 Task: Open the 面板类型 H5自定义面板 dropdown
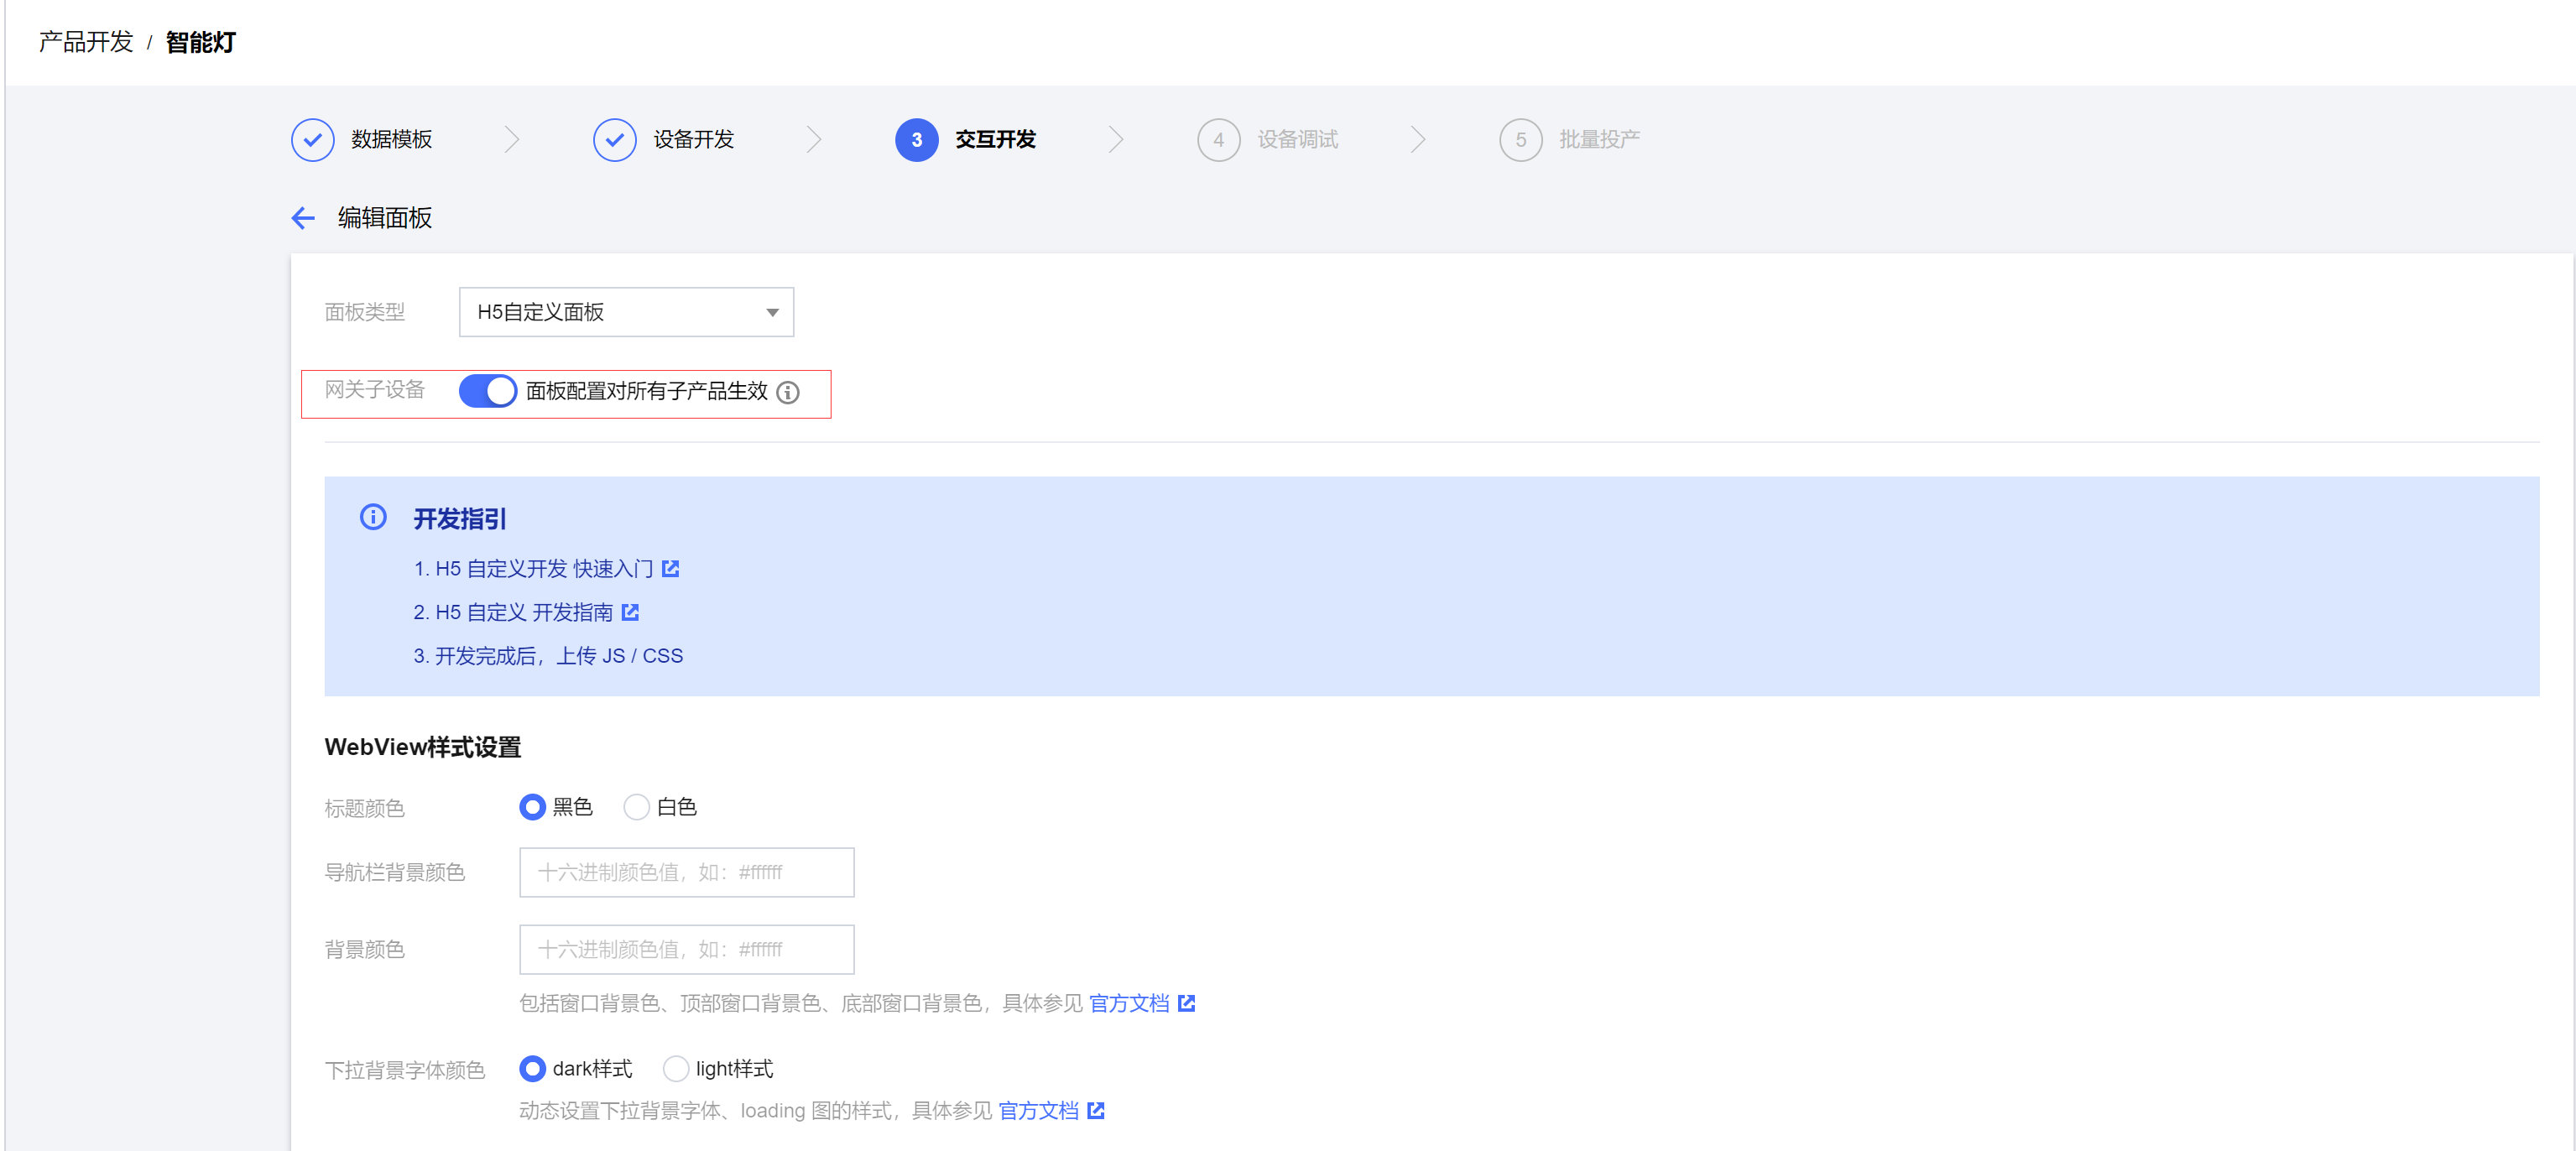click(x=627, y=312)
